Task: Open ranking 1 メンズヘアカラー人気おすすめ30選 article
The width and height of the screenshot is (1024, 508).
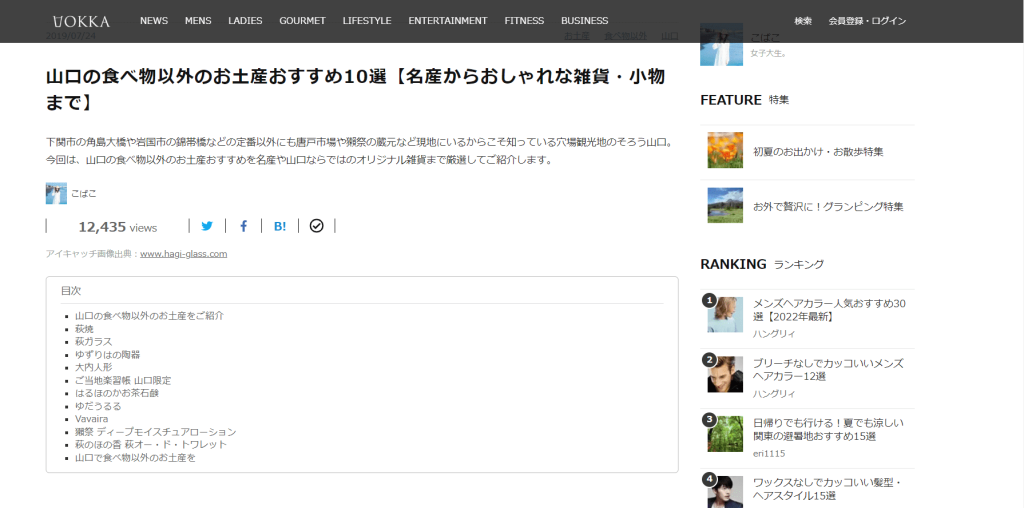Action: coord(829,310)
